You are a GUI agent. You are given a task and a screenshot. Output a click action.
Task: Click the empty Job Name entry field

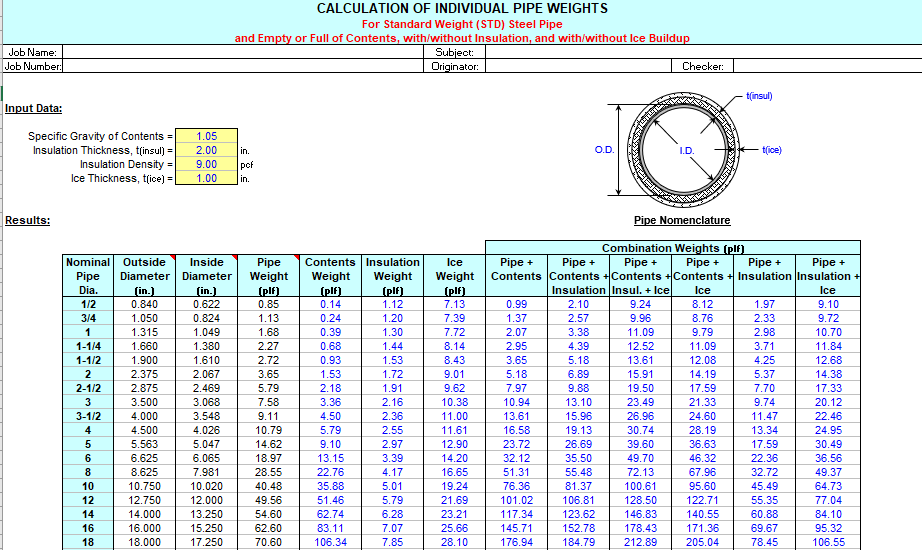point(243,52)
